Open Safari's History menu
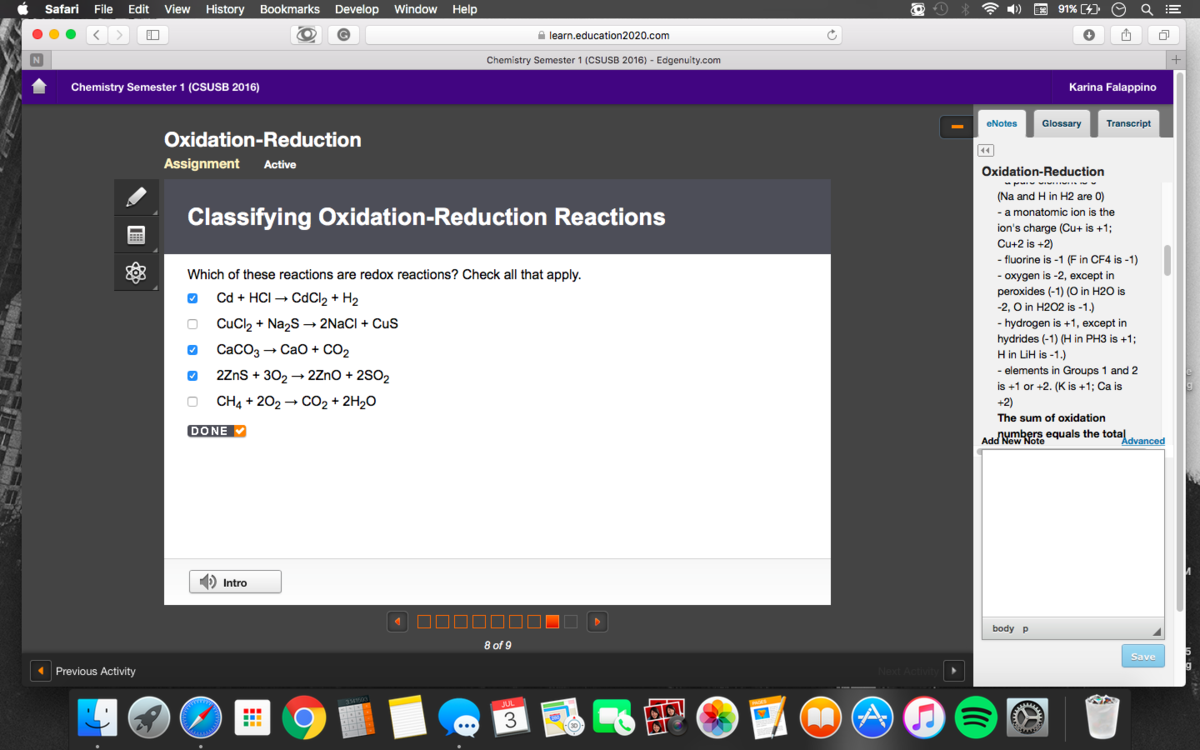 (224, 9)
